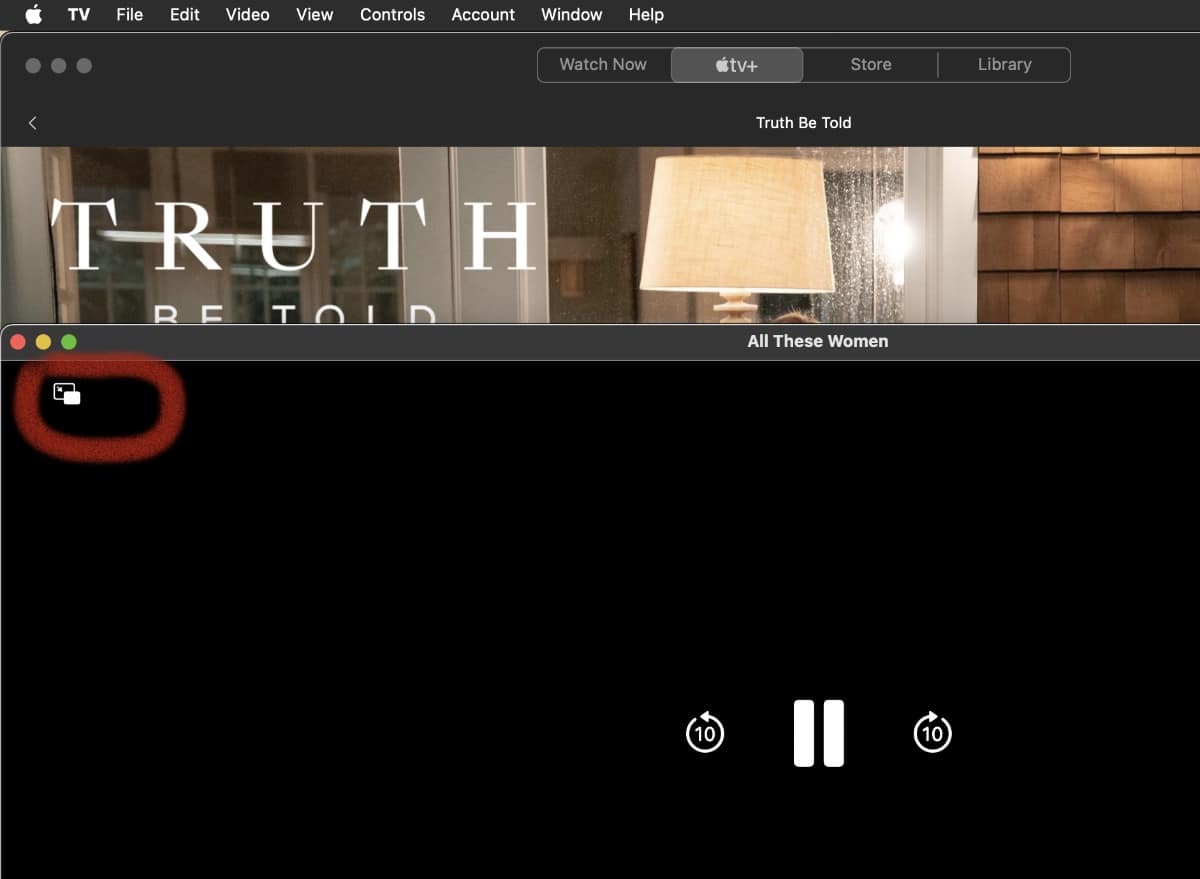Enter picture-in-picture mode in the player
The height and width of the screenshot is (879, 1200).
(67, 394)
